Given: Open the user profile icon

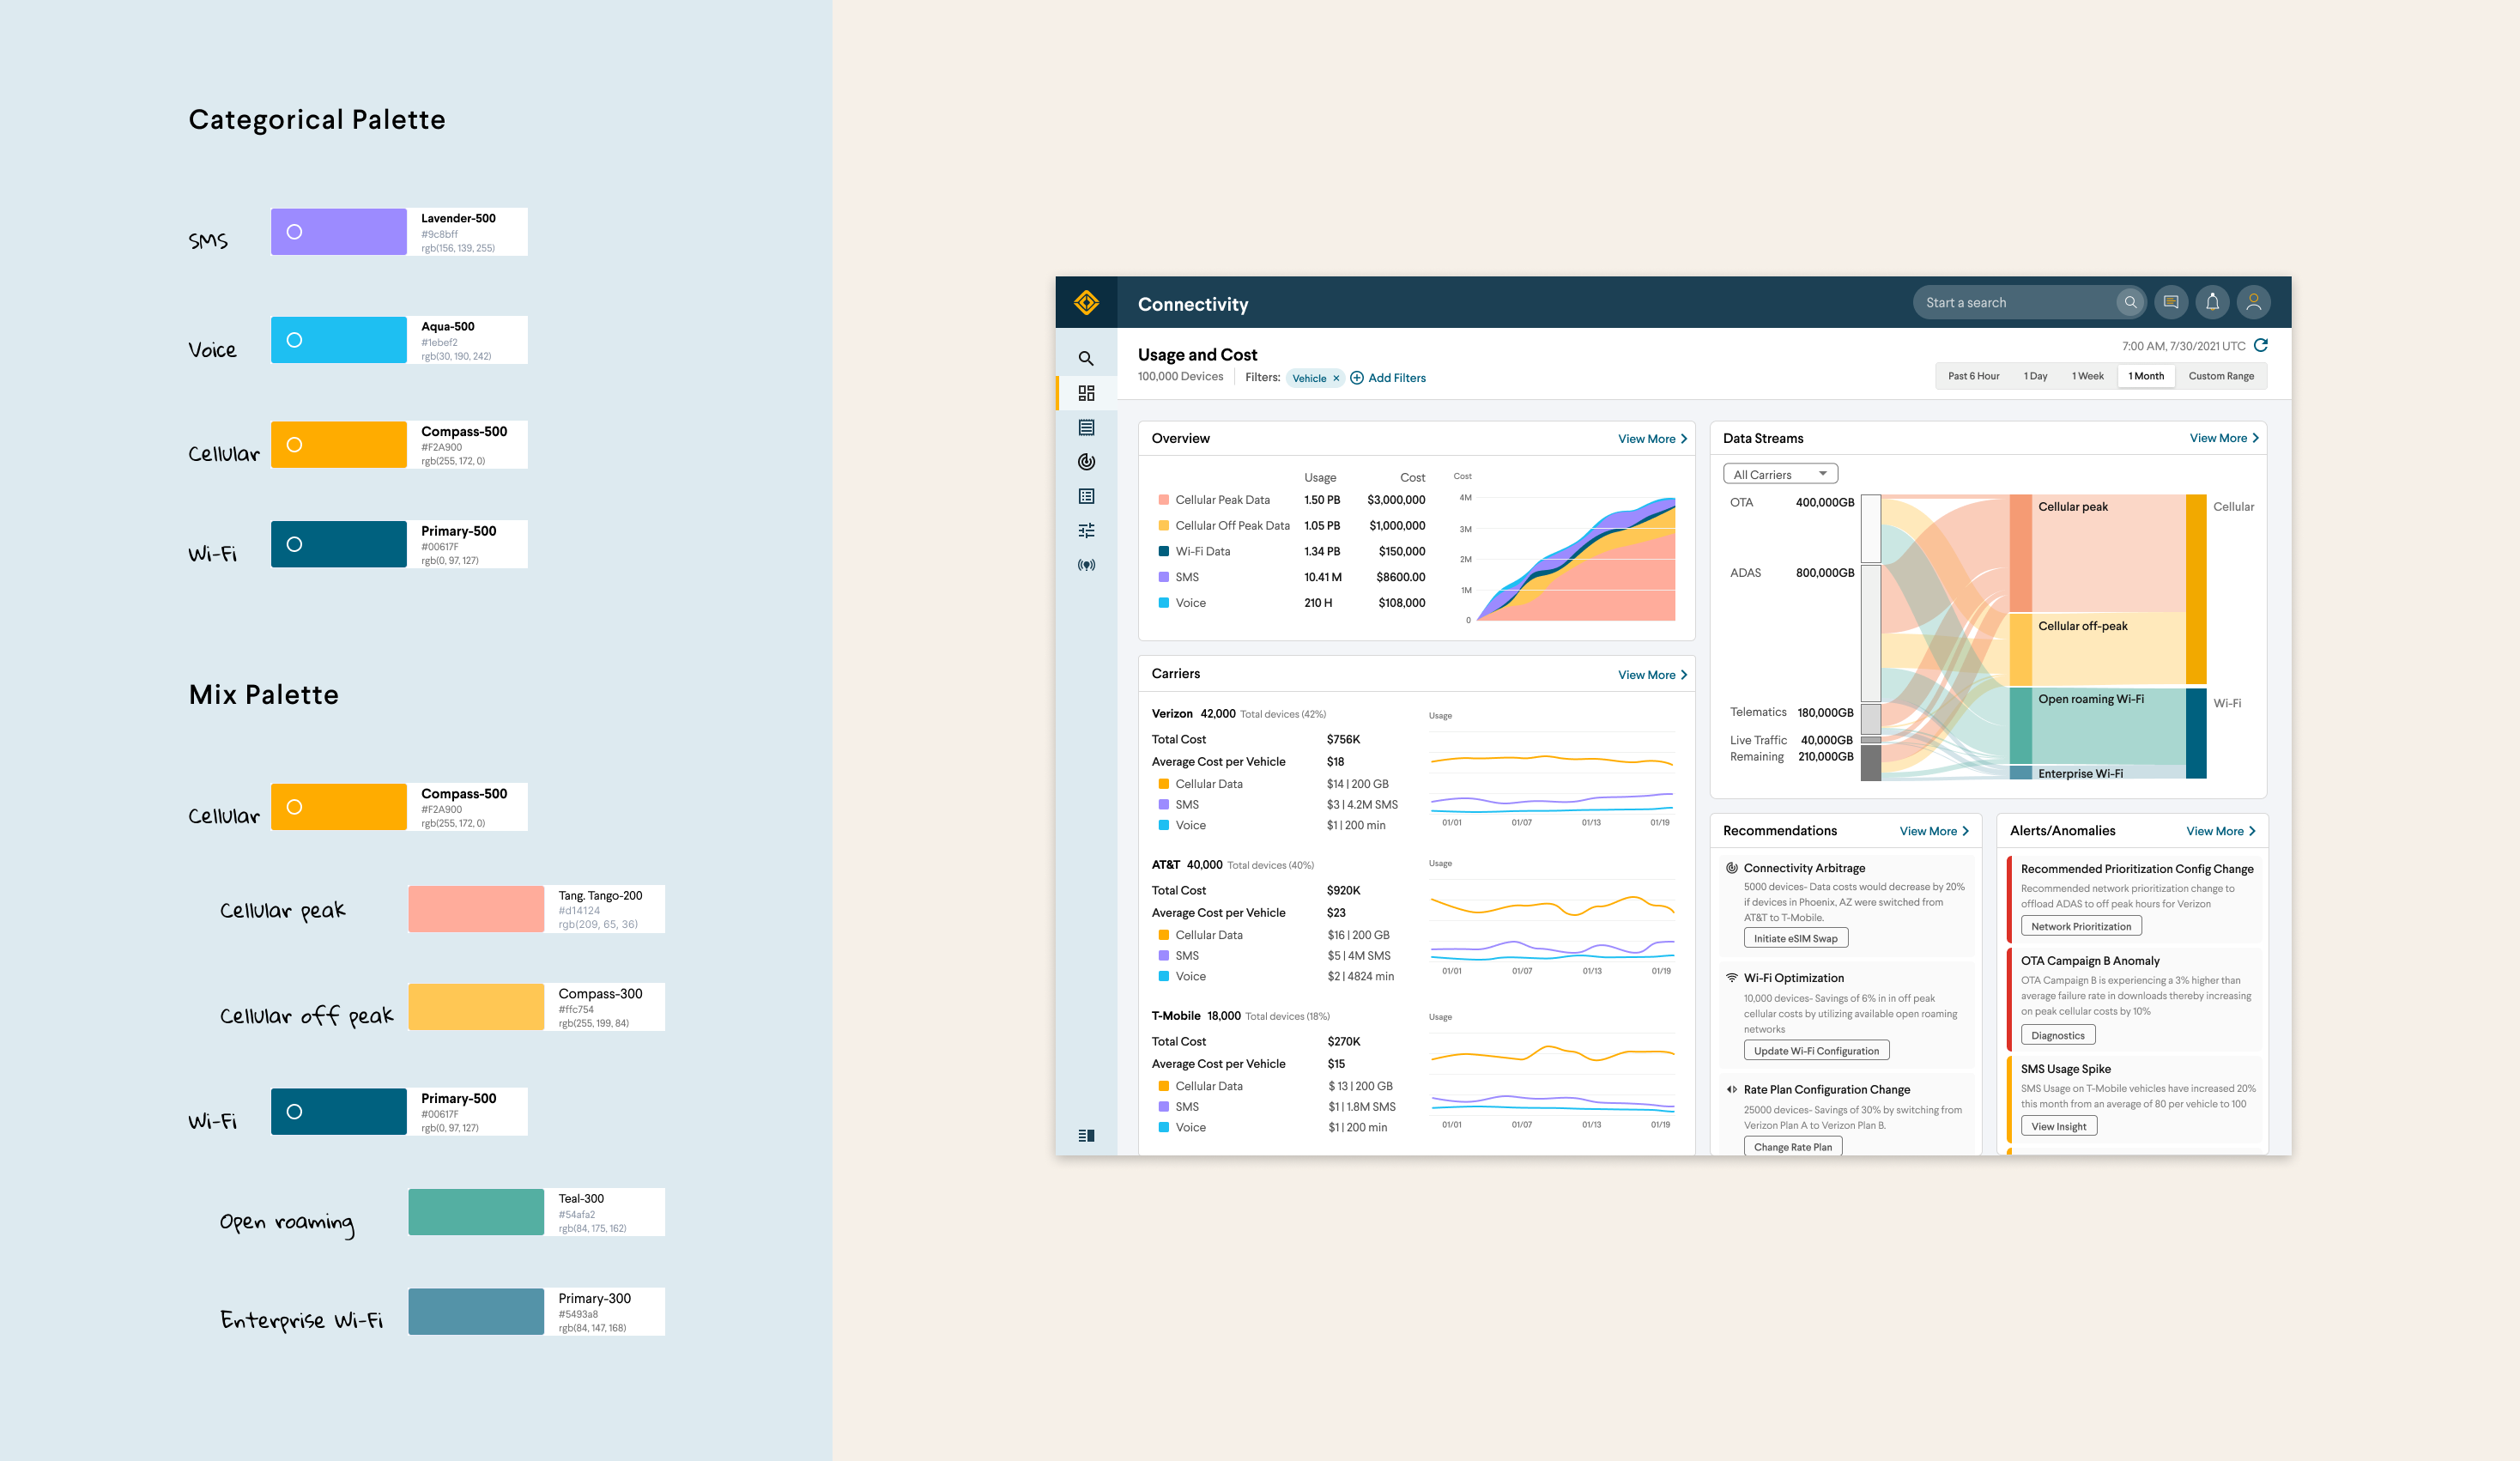Looking at the screenshot, I should coord(2253,302).
